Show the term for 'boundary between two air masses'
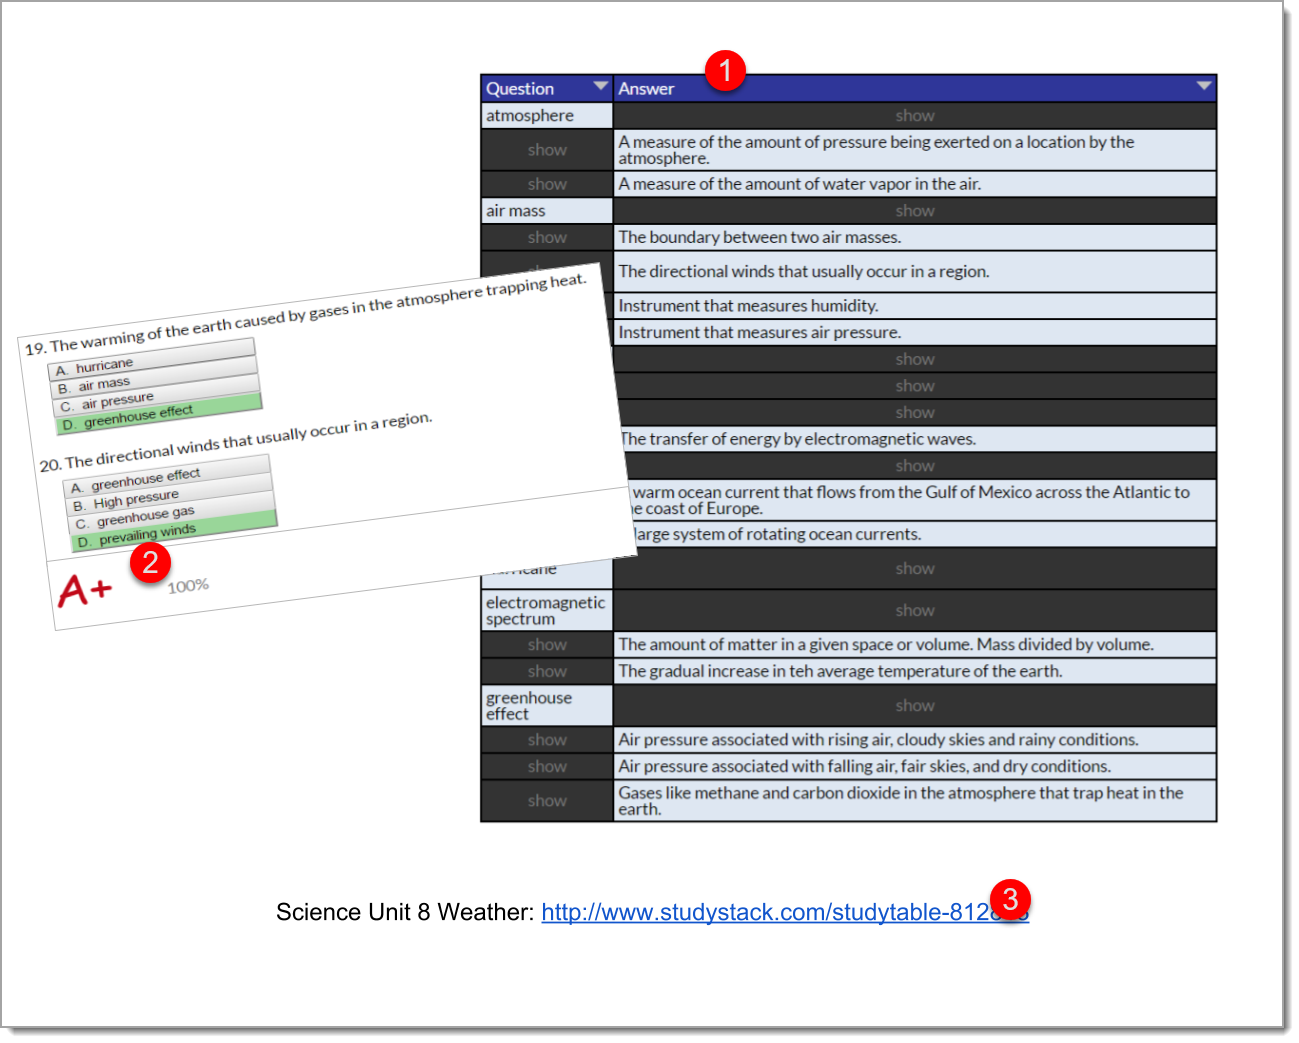This screenshot has height=1043, width=1299. point(547,238)
